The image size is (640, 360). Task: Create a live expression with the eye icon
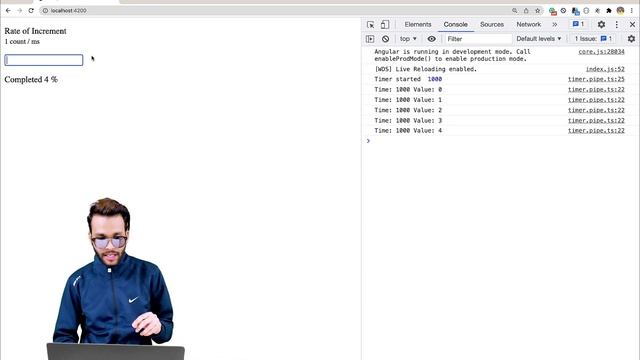pyautogui.click(x=431, y=39)
